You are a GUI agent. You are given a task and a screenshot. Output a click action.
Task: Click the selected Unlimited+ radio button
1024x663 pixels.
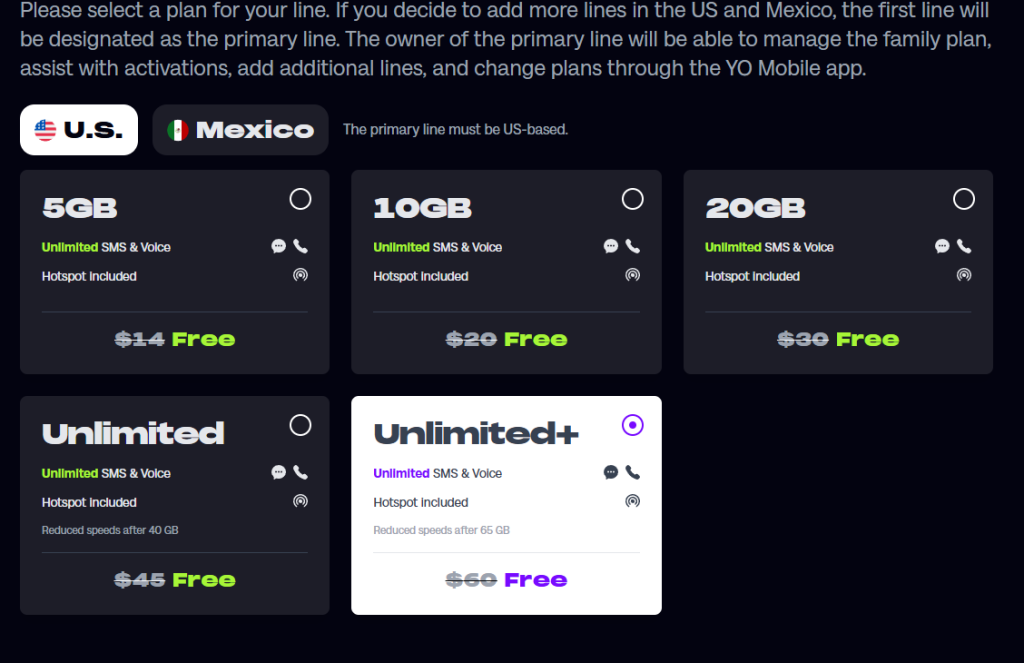632,425
